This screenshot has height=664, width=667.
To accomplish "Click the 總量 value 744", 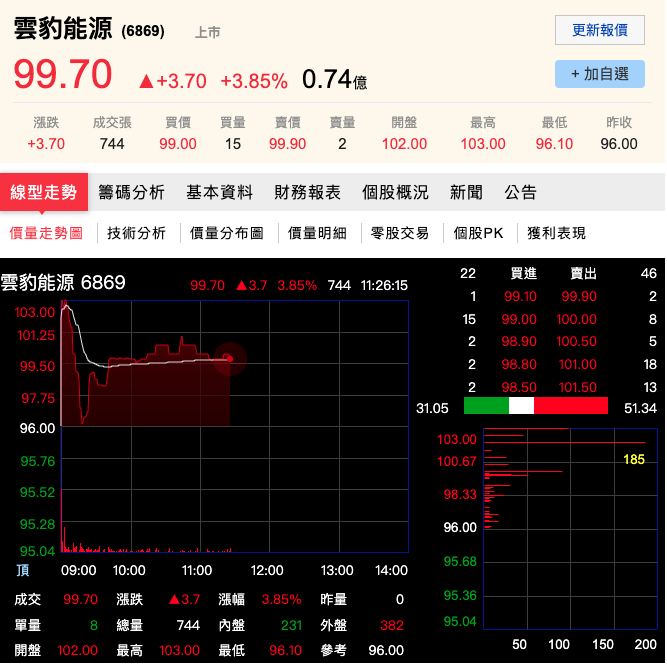I will point(188,625).
